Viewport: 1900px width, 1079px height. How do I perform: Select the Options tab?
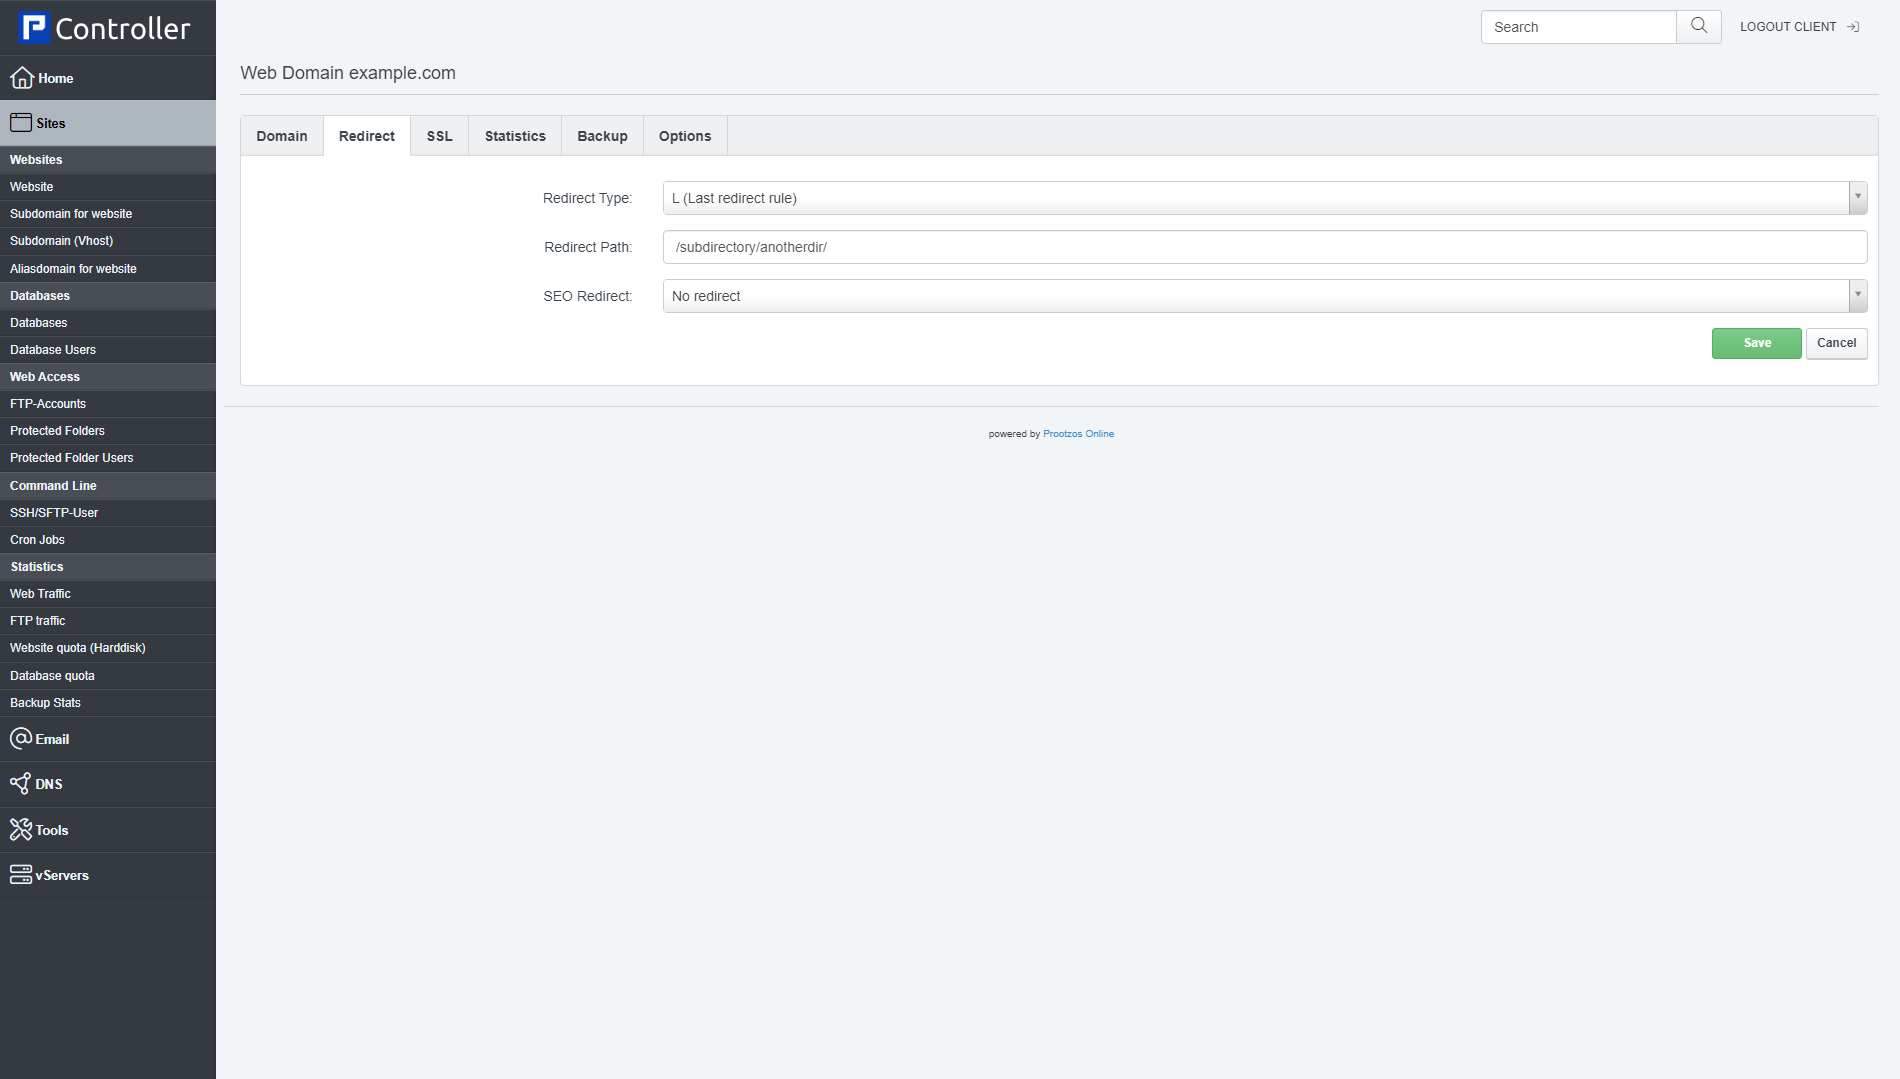tap(685, 136)
